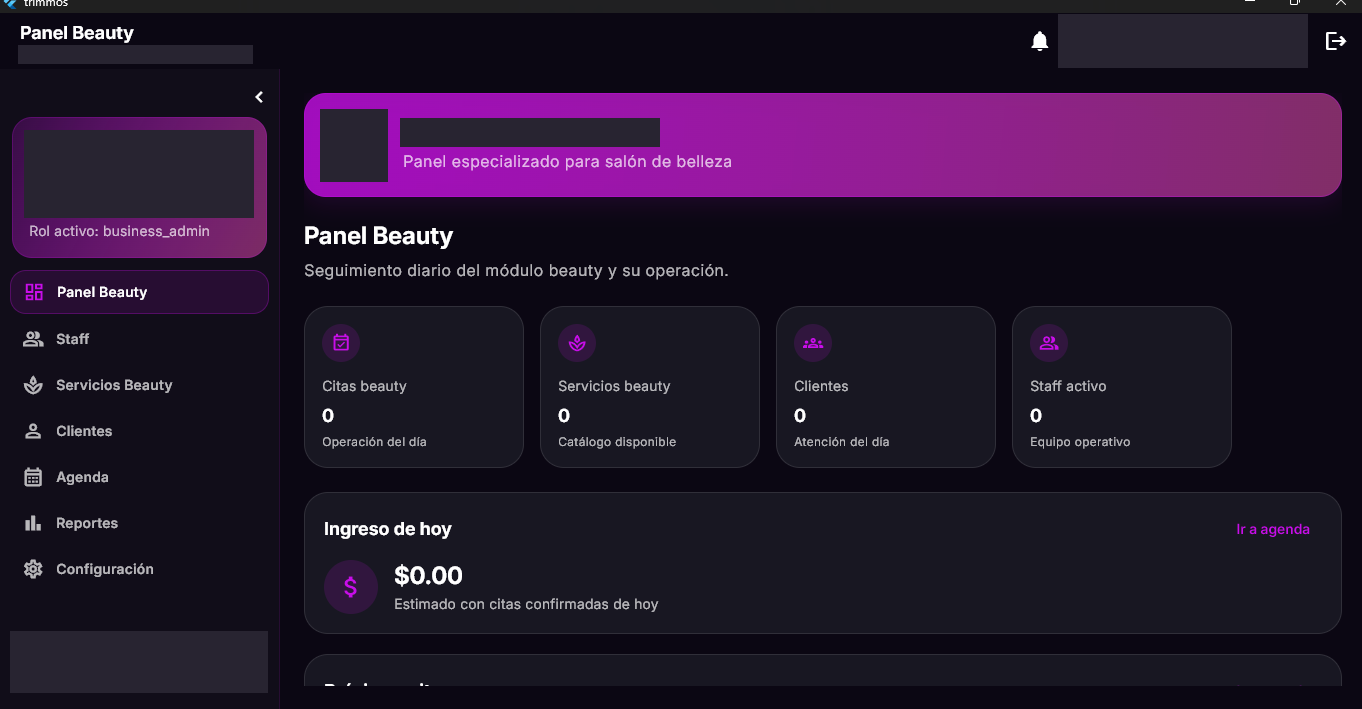Go to the Reportes menu item

tap(139, 523)
